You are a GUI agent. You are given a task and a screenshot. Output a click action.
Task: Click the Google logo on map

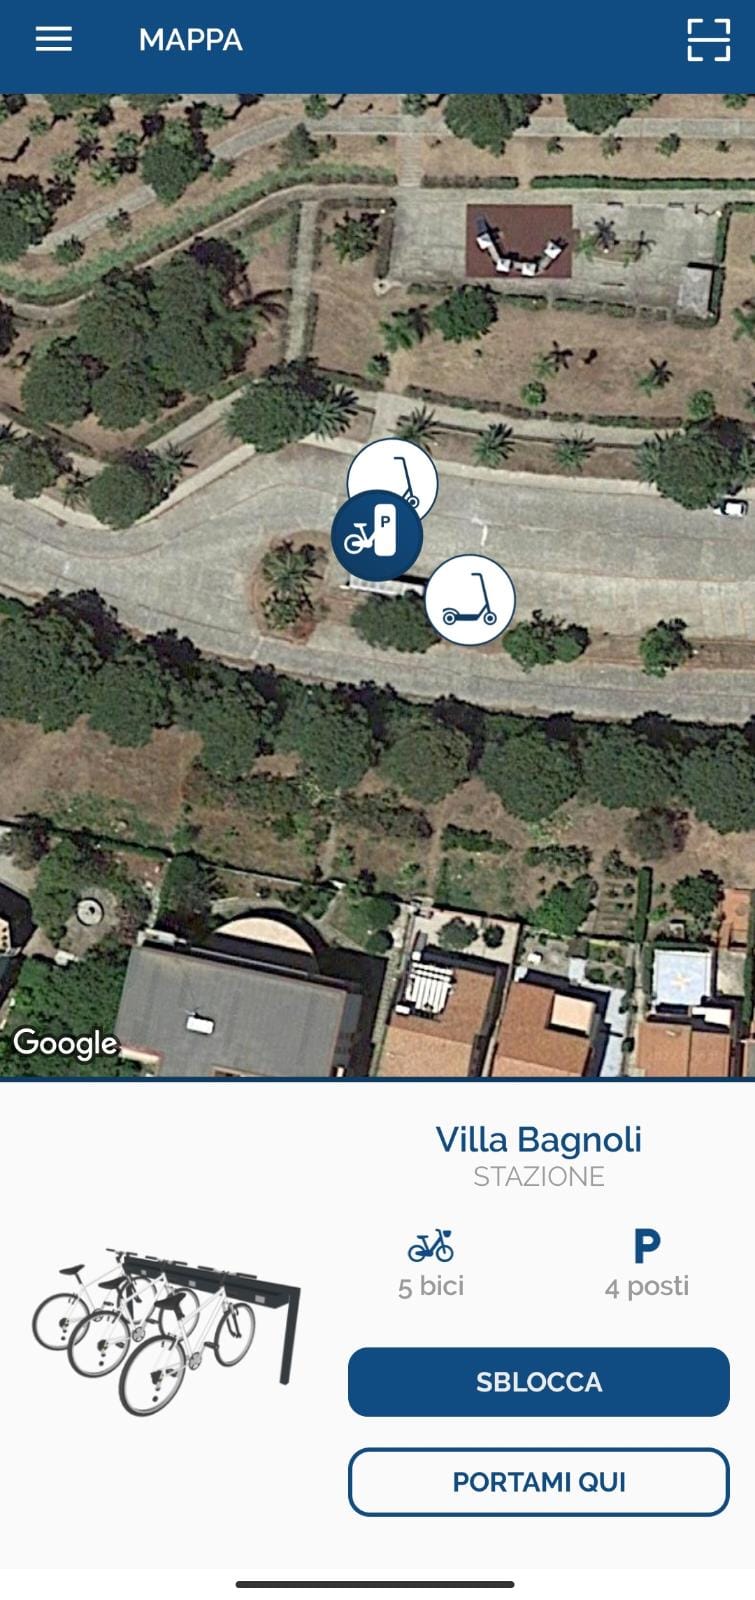click(x=65, y=1043)
